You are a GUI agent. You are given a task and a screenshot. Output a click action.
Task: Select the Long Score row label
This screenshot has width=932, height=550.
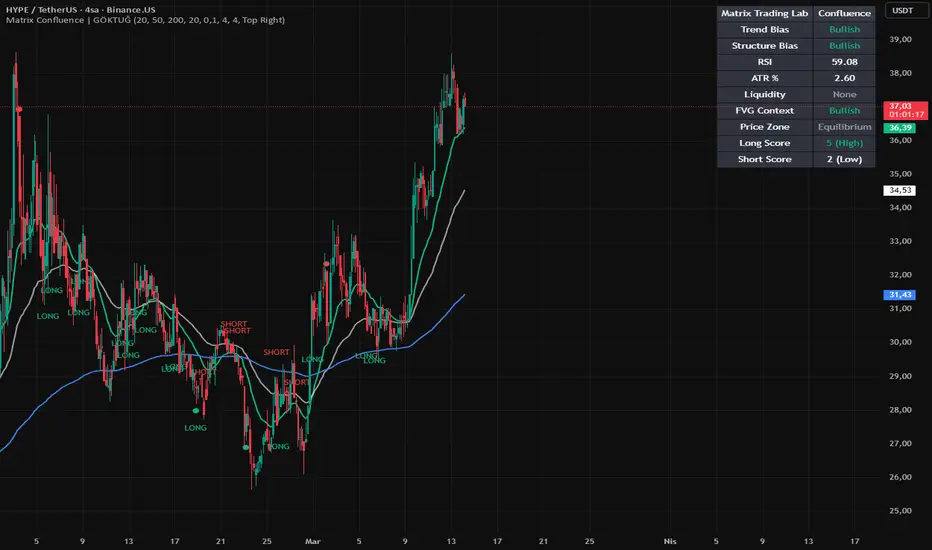tap(764, 143)
